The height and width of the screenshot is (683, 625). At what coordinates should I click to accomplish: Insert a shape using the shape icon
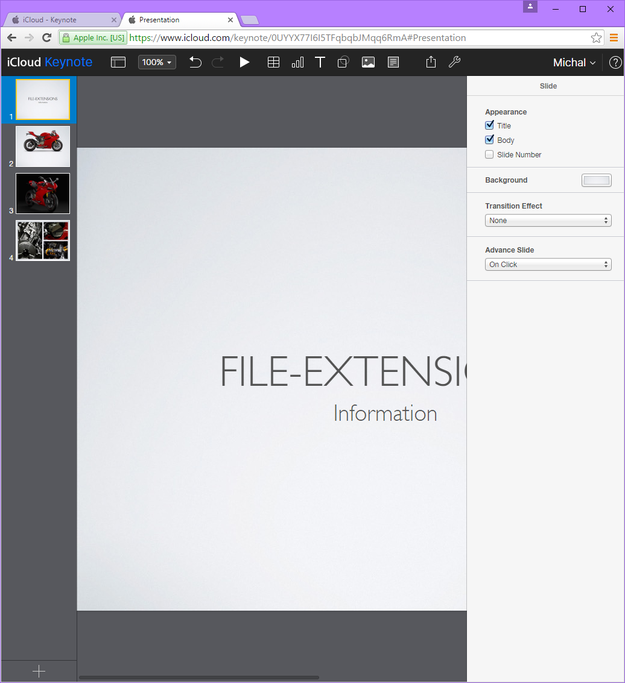(x=343, y=62)
